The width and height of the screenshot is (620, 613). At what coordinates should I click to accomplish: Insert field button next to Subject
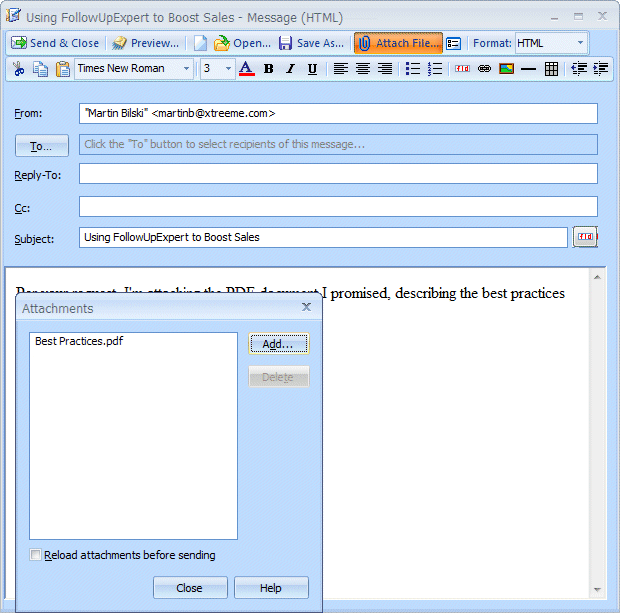pyautogui.click(x=585, y=237)
